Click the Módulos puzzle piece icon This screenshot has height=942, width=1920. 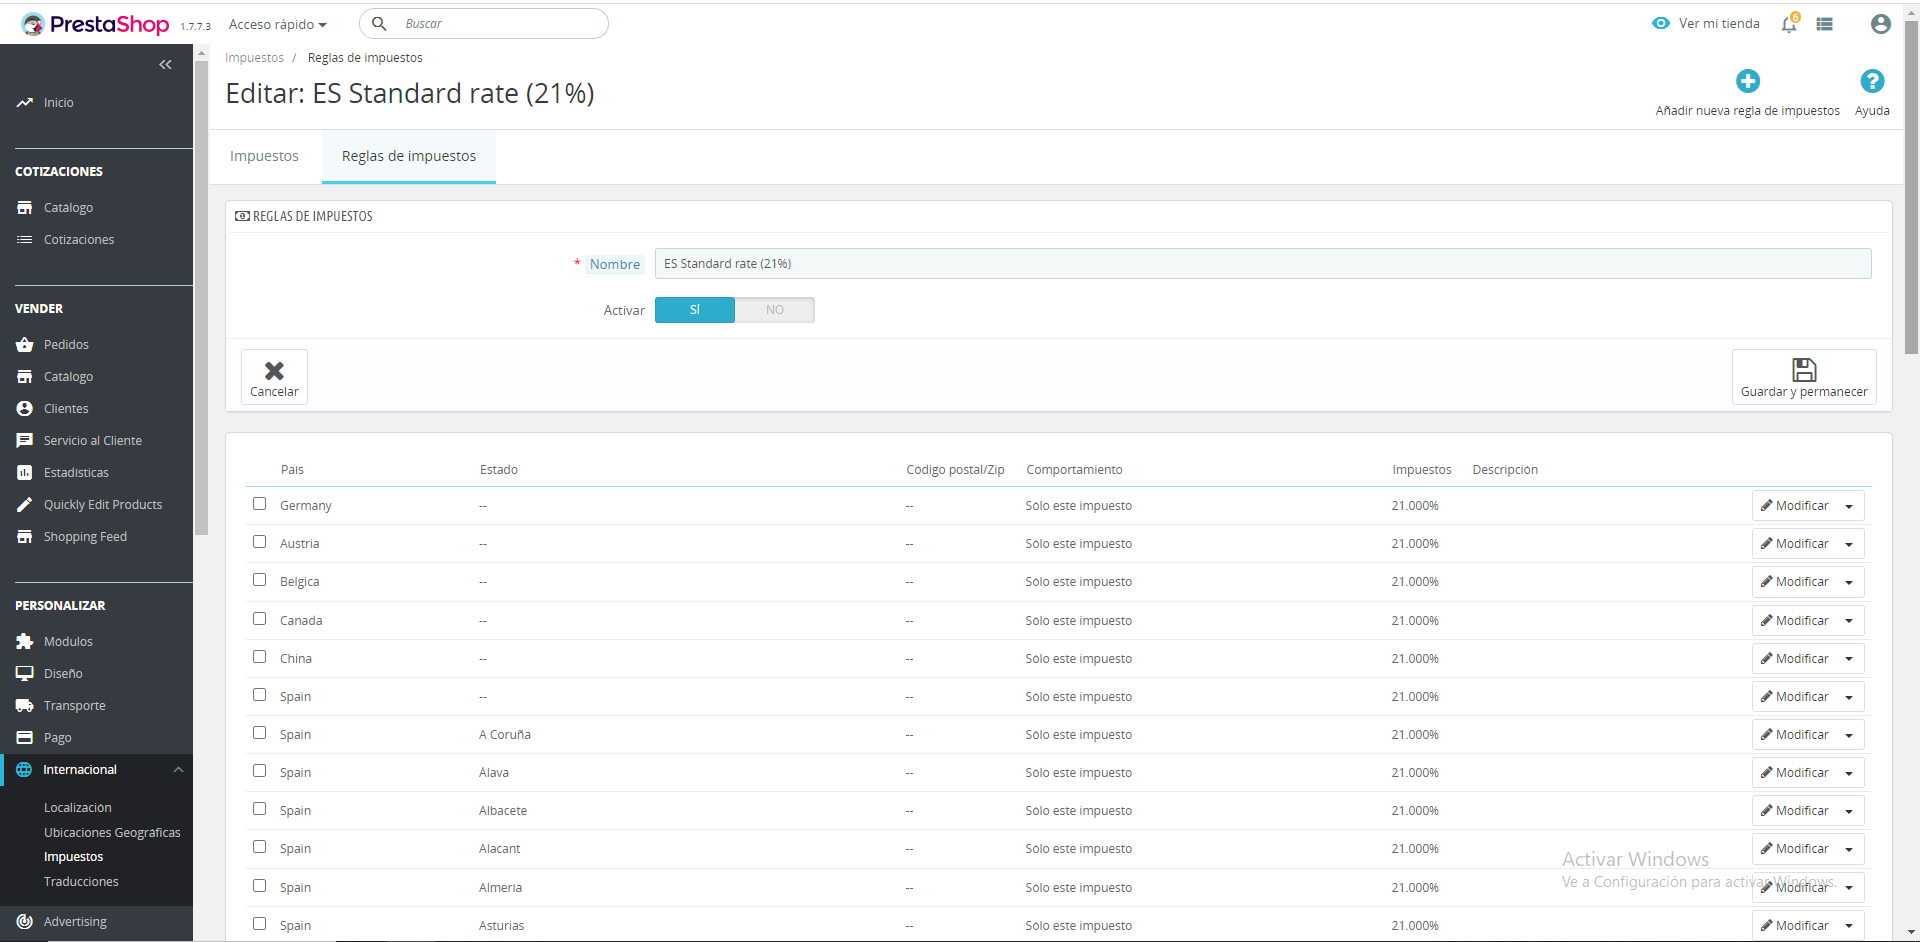[25, 641]
